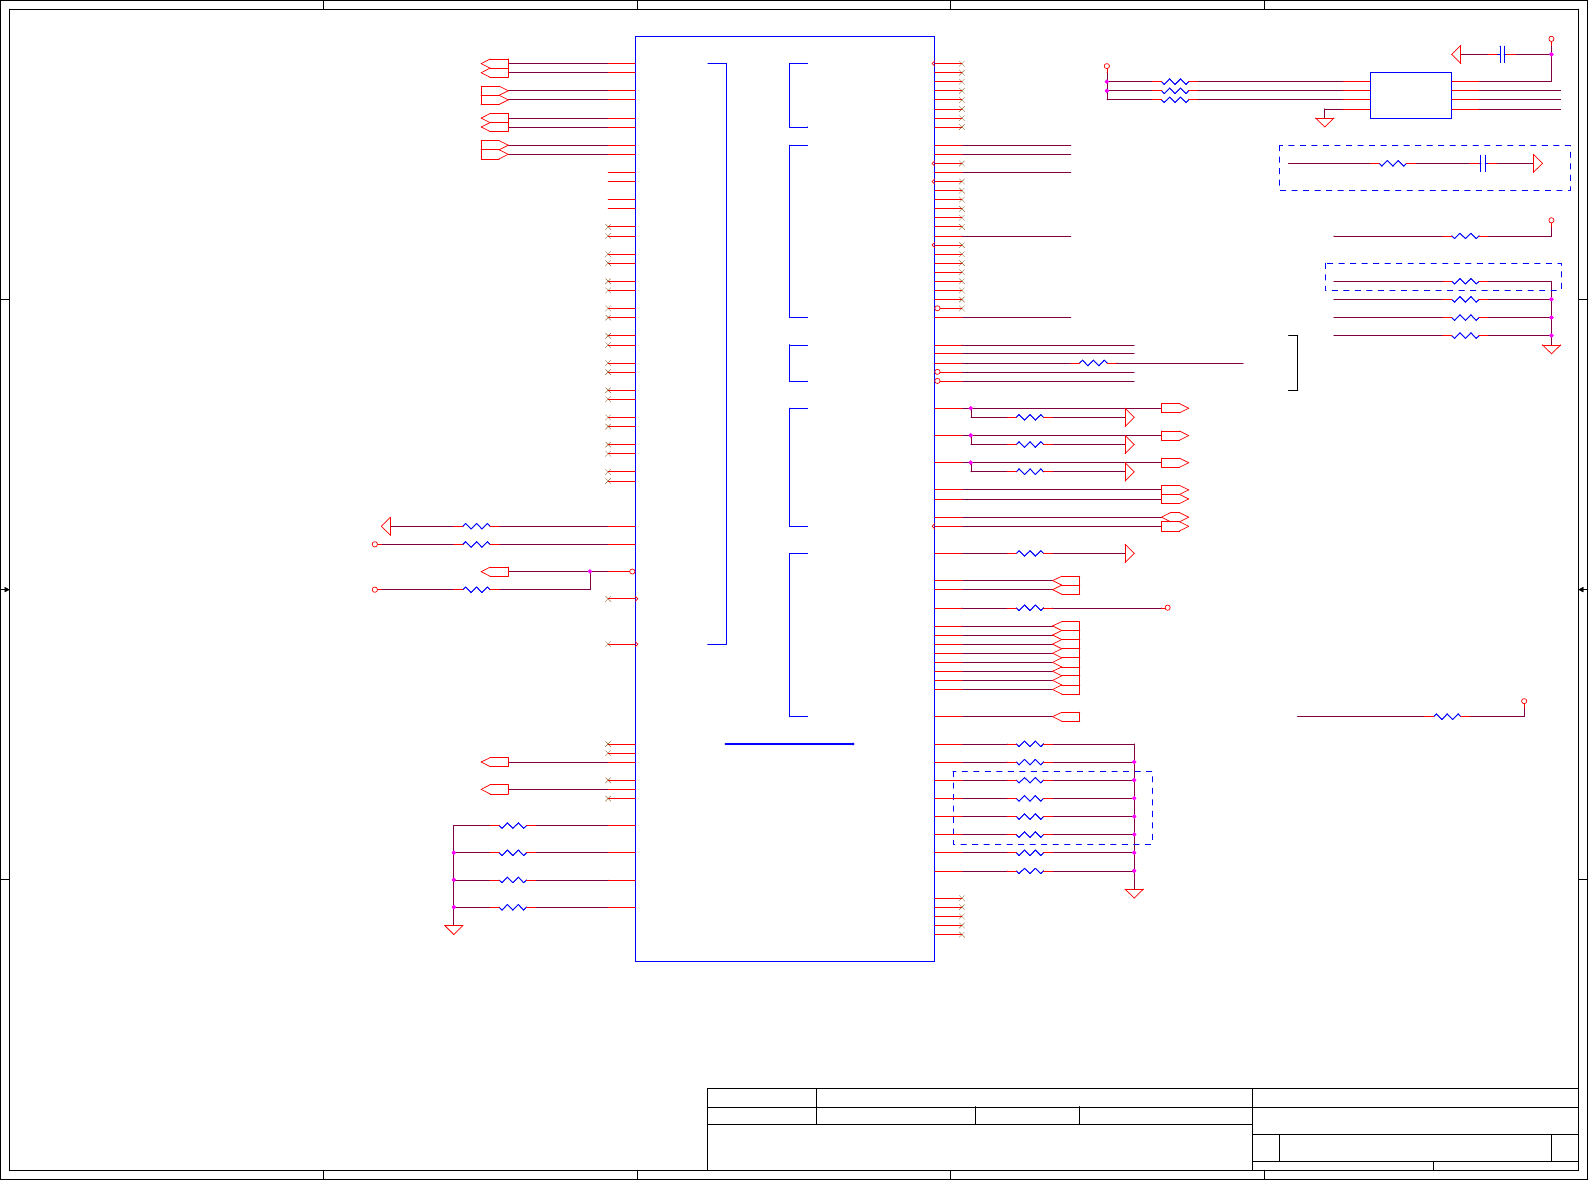Click the right-pointing arrow ending the top-right dashed box
The width and height of the screenshot is (1589, 1180).
pyautogui.click(x=1538, y=163)
